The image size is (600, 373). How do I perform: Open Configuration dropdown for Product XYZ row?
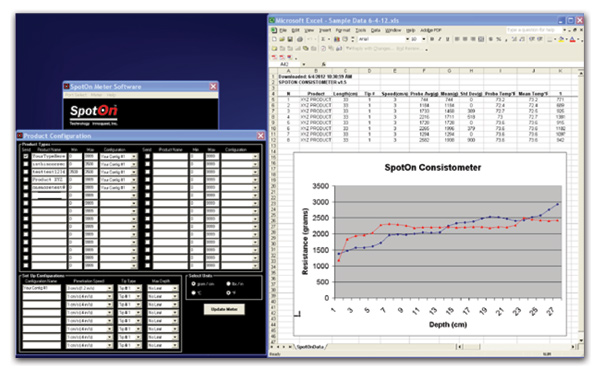[134, 180]
